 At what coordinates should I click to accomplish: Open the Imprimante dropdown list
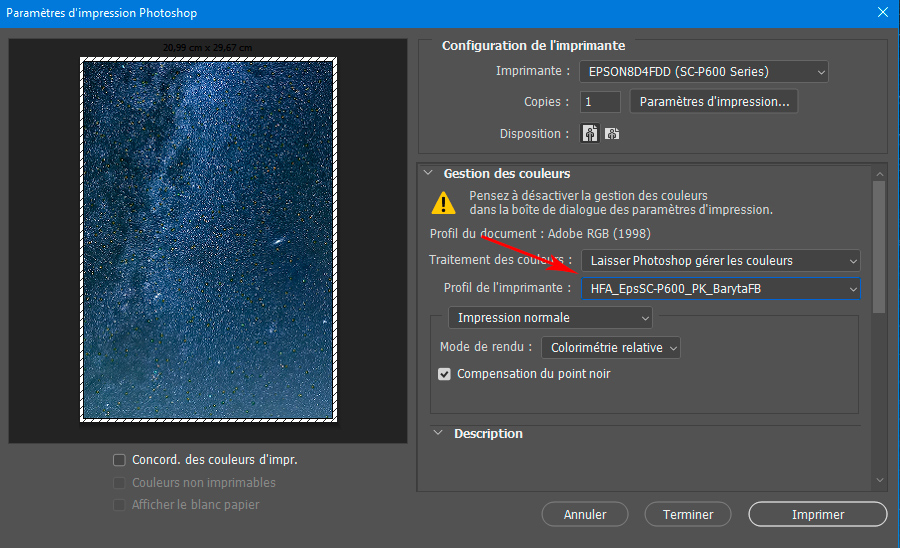pyautogui.click(x=704, y=72)
